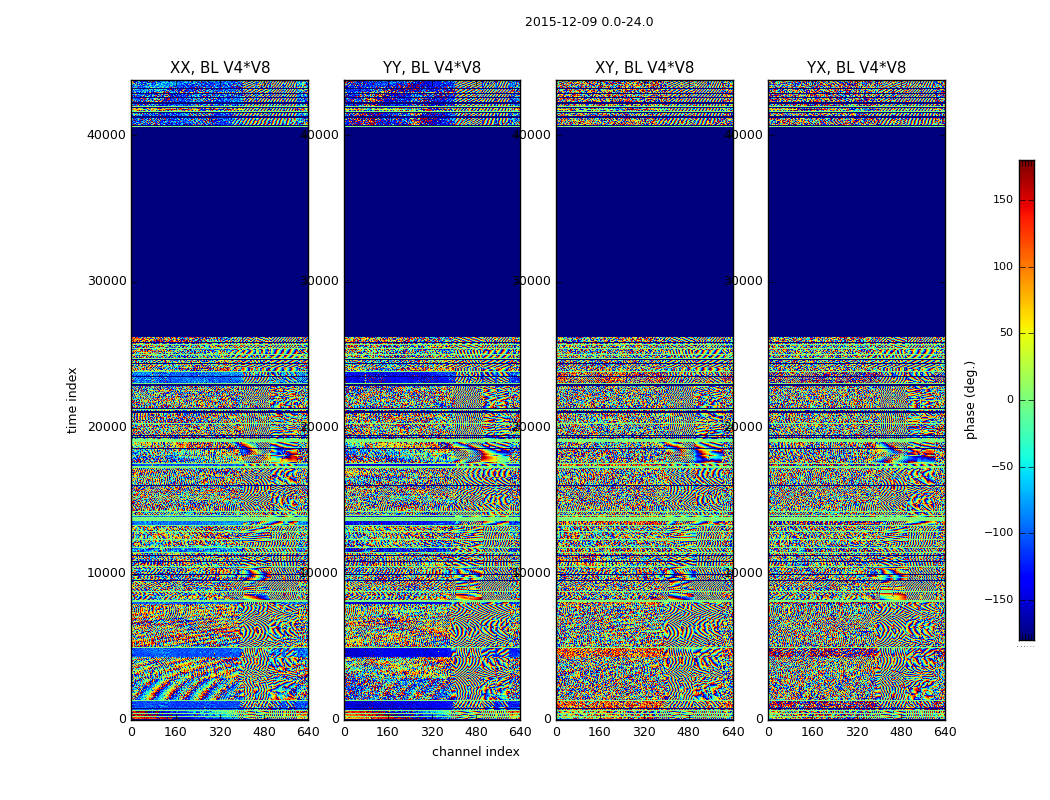Click the 150 tick on the colorbar
Image resolution: width=1050 pixels, height=800 pixels.
point(1002,200)
